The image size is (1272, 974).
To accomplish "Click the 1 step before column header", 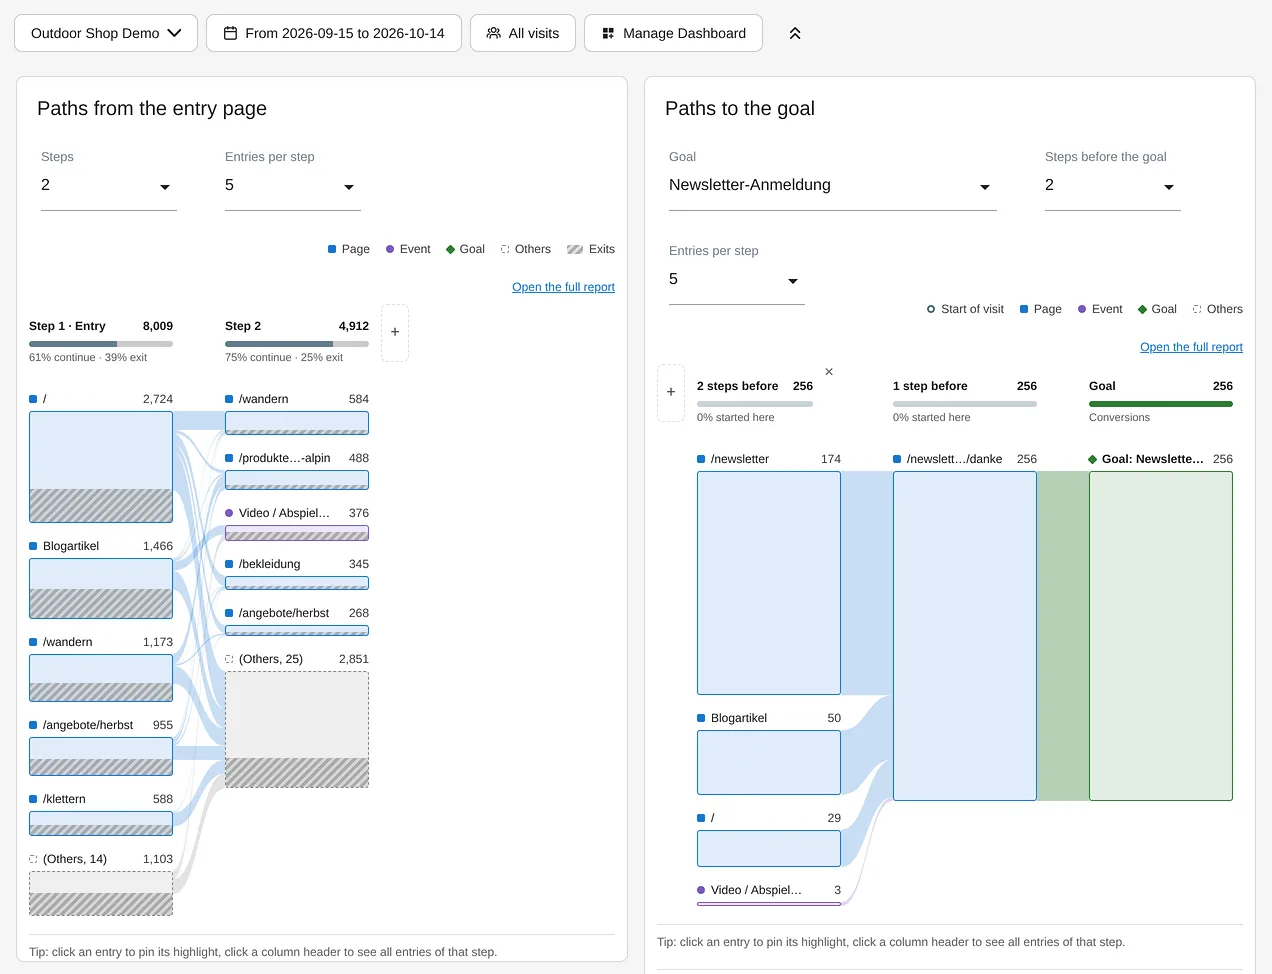I will point(965,400).
